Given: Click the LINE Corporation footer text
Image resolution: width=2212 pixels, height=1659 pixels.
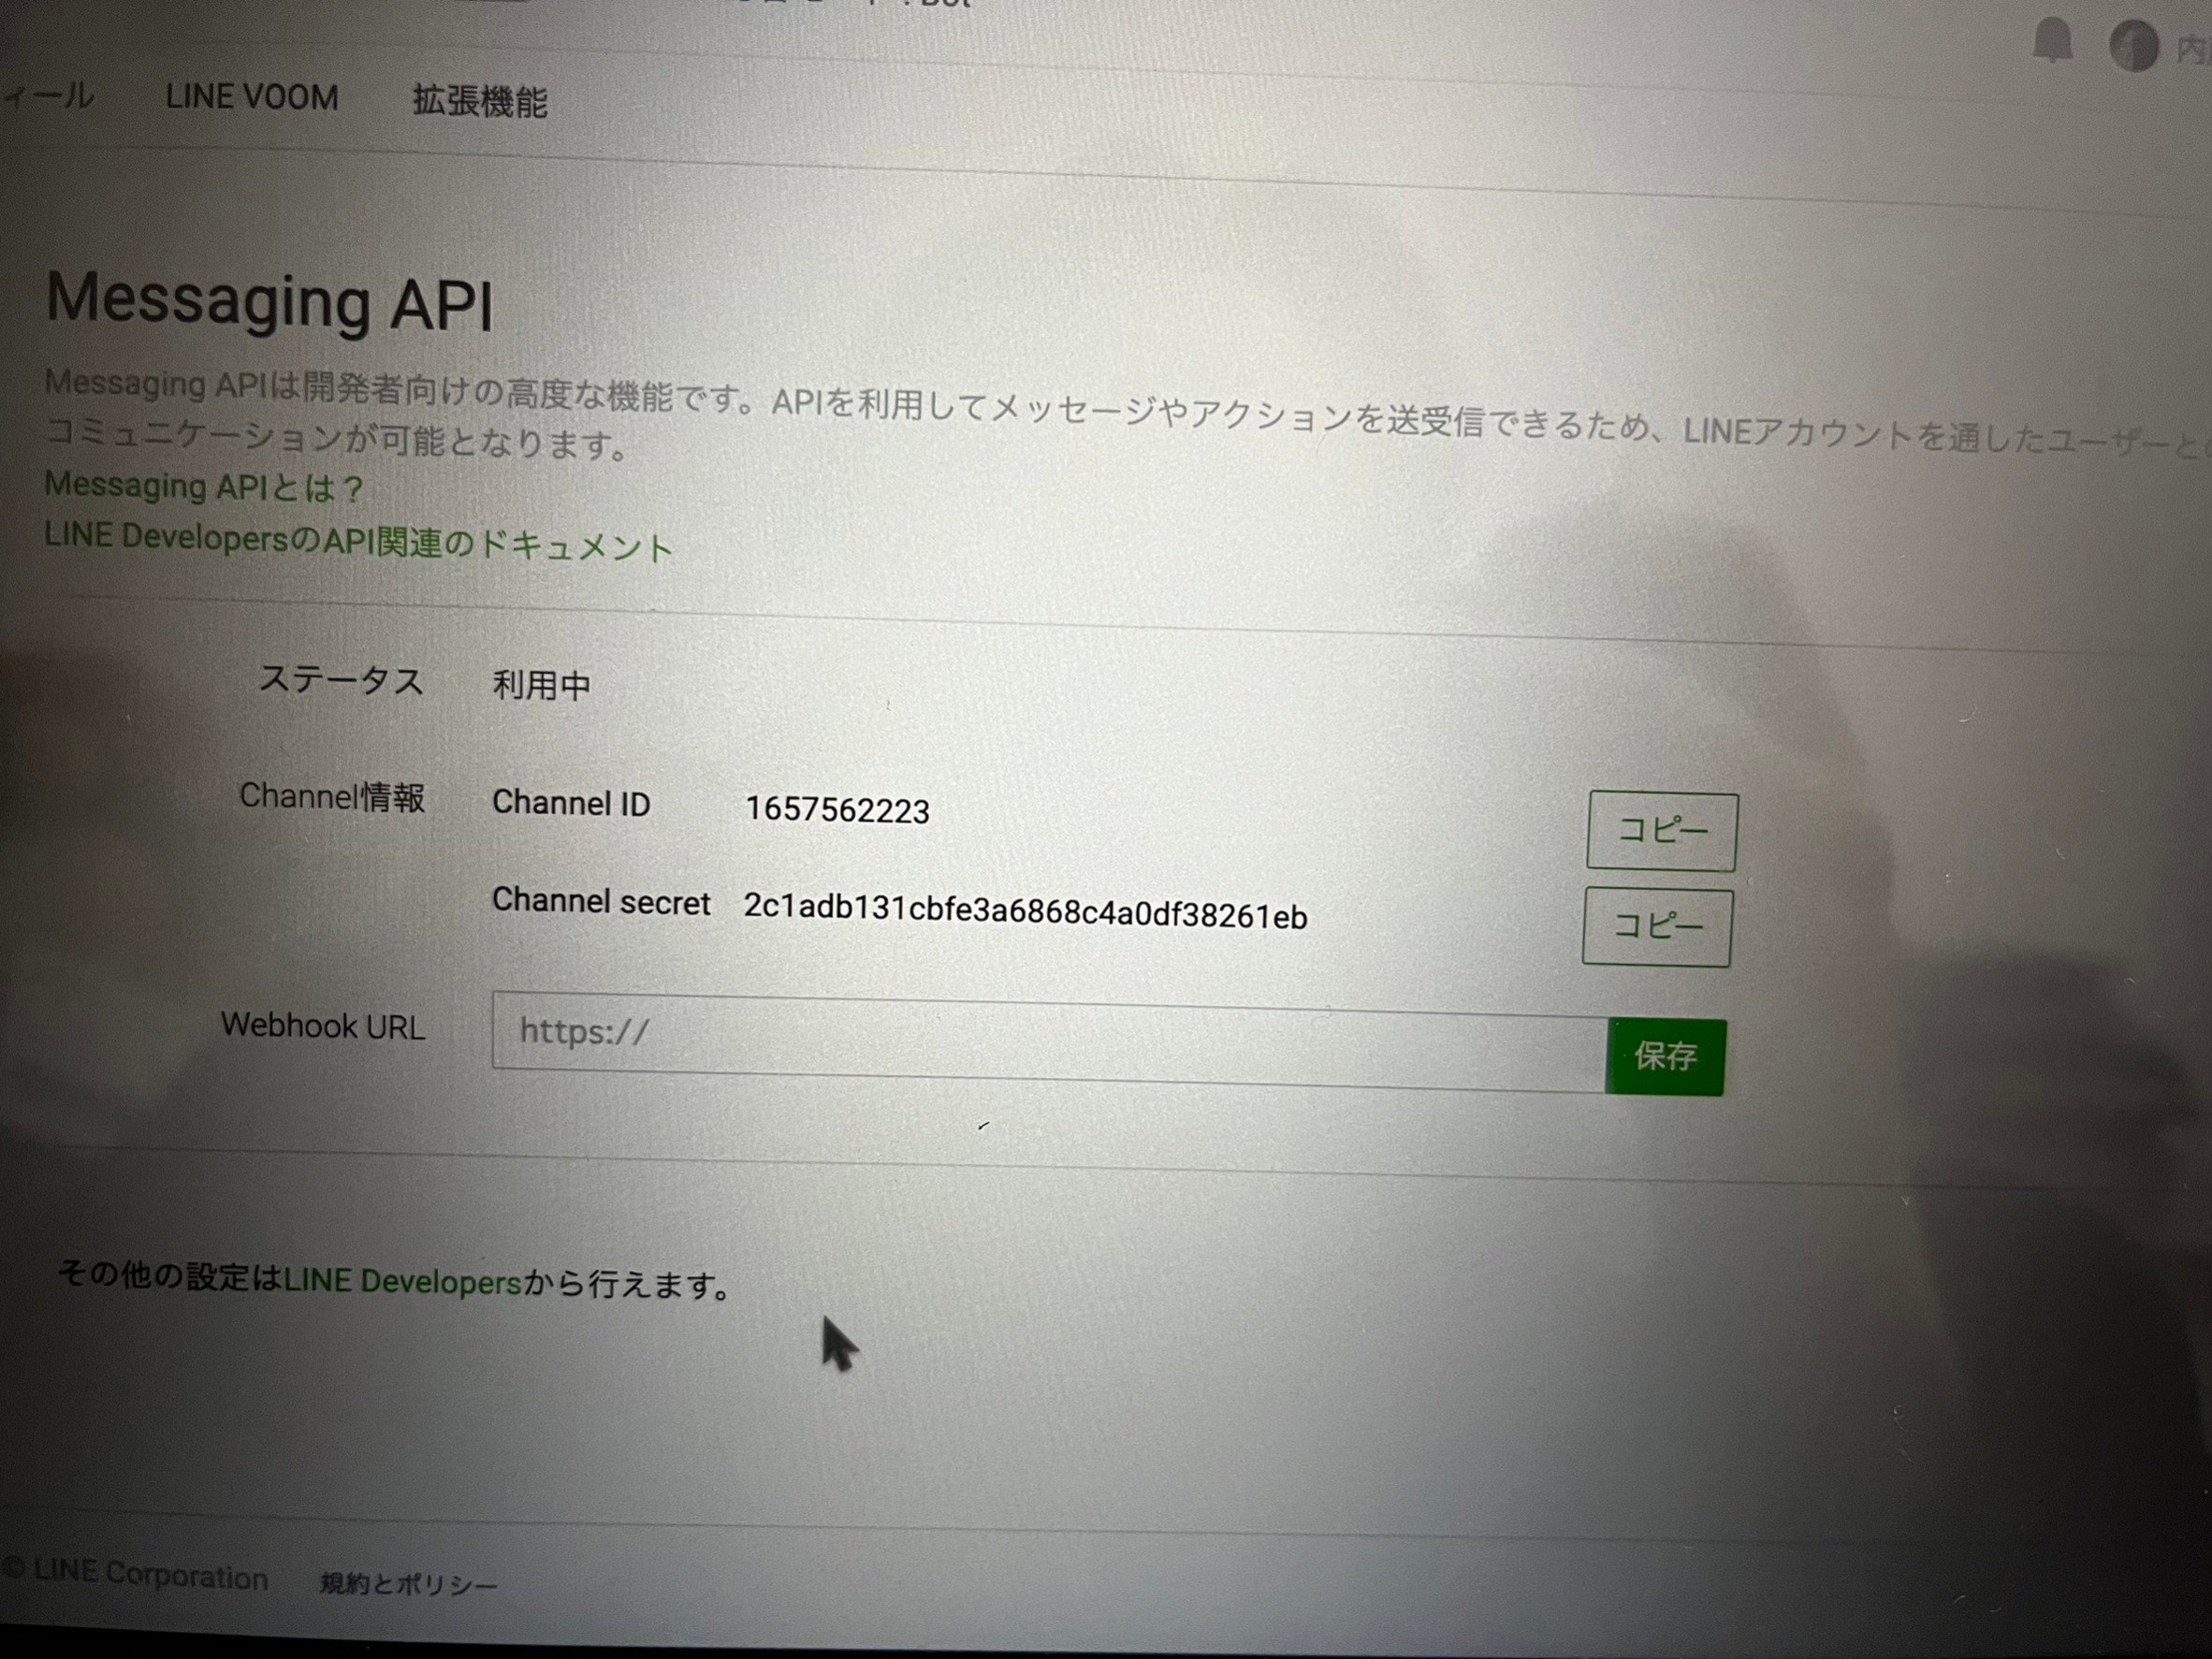Looking at the screenshot, I should (x=137, y=1574).
